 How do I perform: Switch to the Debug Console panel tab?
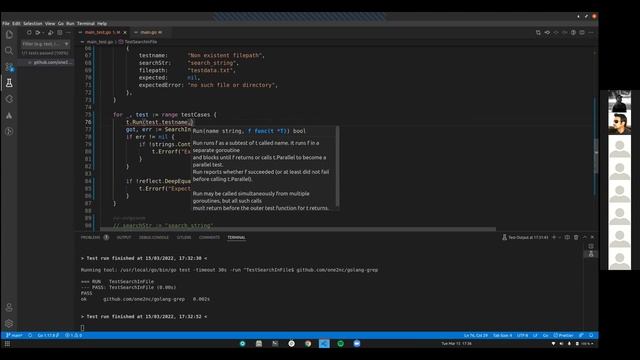[154, 237]
